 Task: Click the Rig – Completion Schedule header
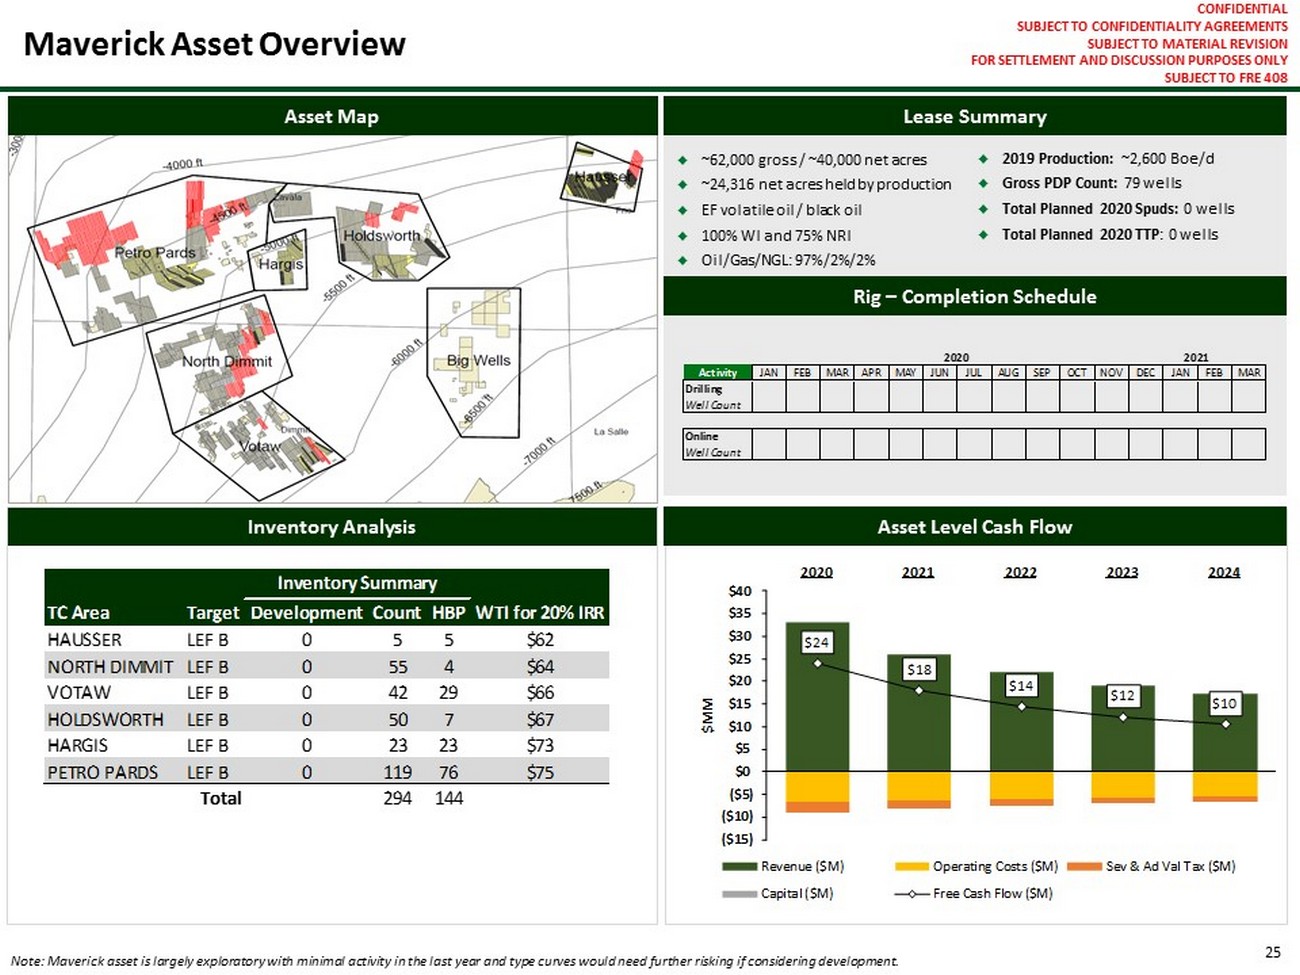tap(974, 297)
